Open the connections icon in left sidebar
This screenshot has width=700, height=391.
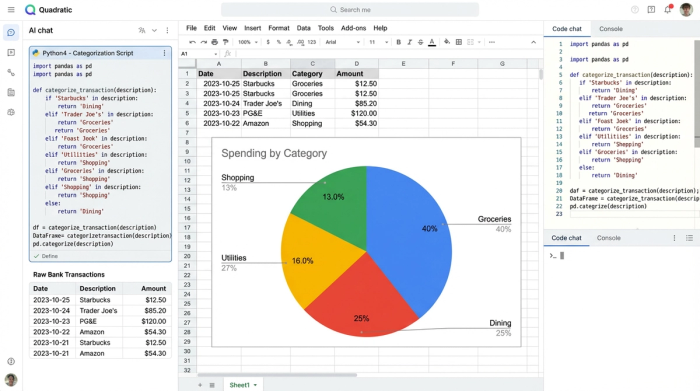click(11, 72)
